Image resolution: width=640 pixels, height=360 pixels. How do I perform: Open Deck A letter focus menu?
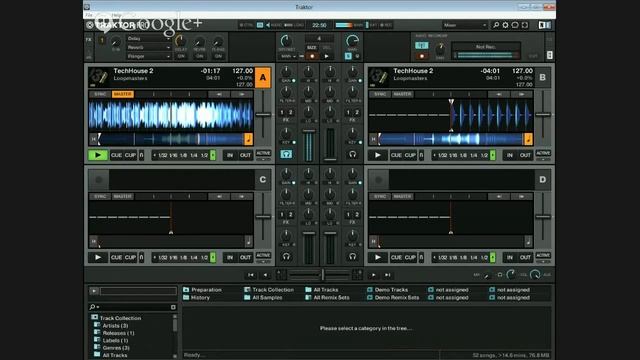(x=263, y=78)
